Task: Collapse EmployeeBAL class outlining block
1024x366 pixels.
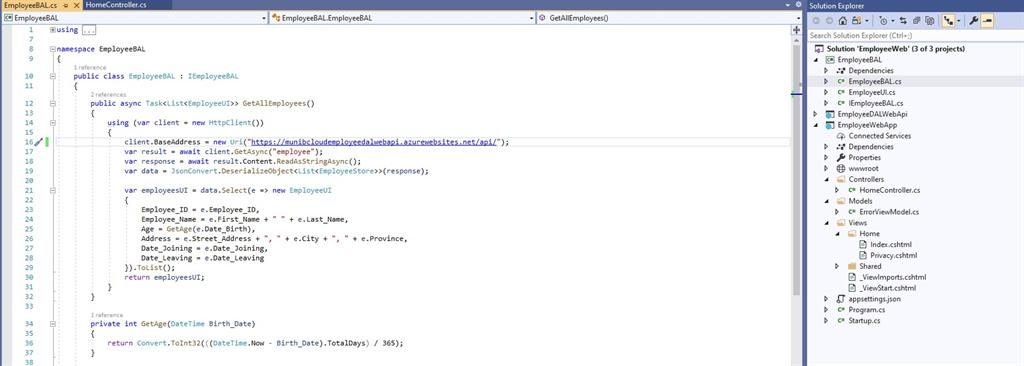Action: 53,76
